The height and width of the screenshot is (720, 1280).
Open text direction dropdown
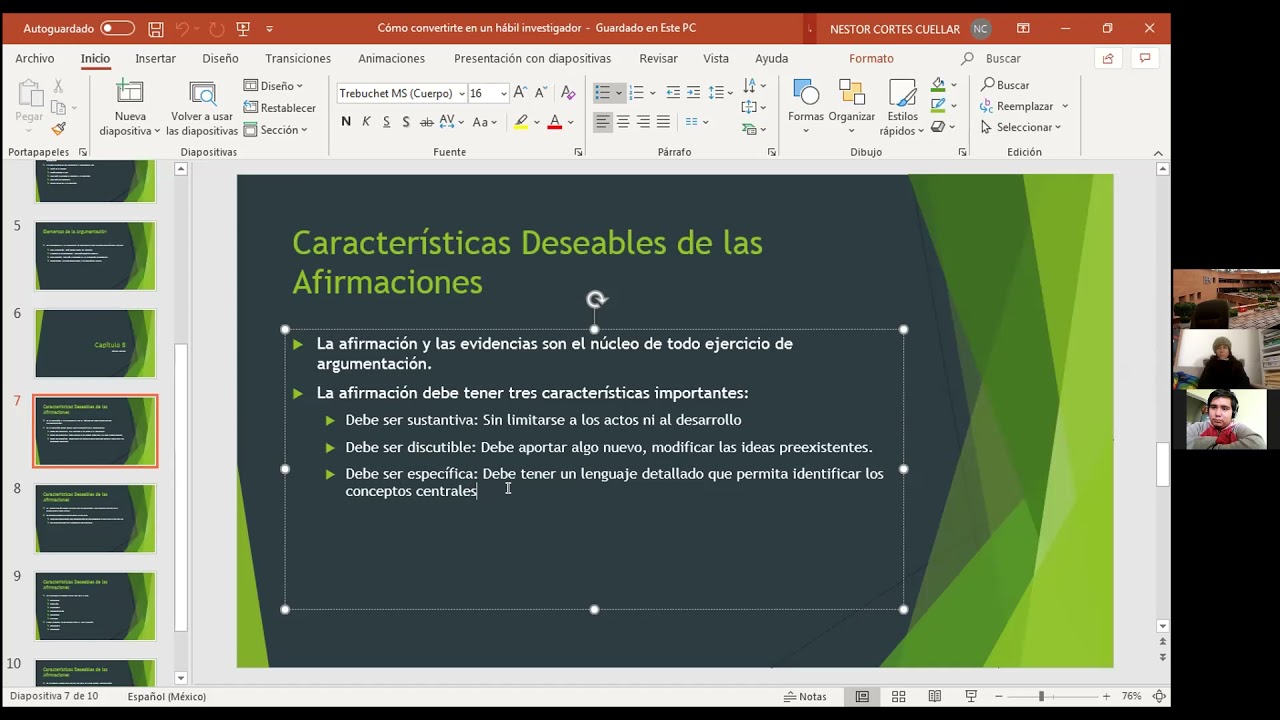(x=754, y=86)
